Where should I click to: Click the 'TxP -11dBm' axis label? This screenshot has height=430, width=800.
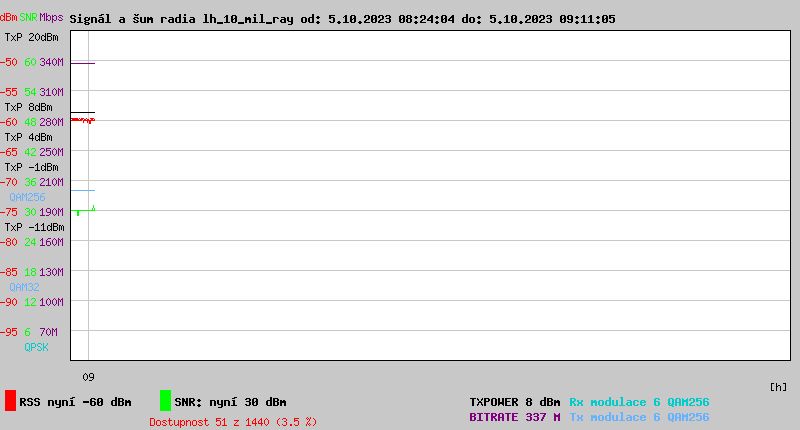[35, 227]
